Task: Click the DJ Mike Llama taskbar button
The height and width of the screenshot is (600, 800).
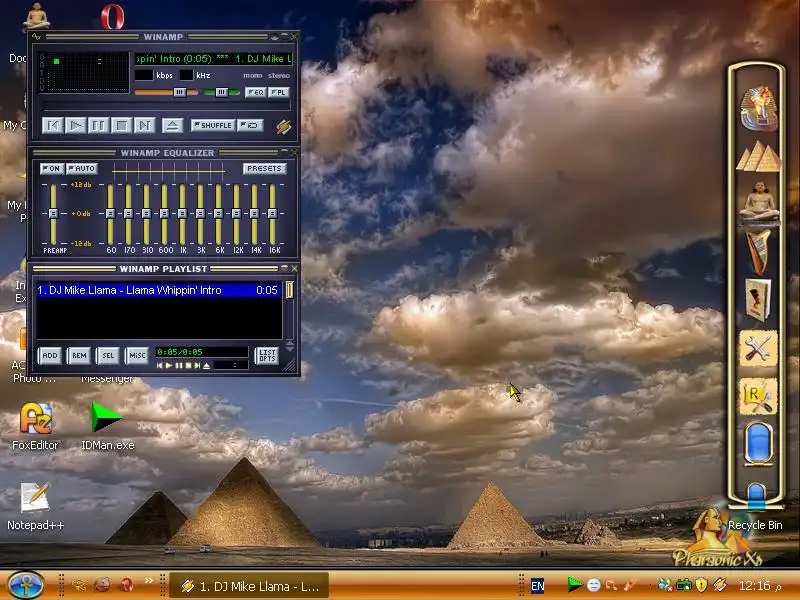Action: click(x=249, y=586)
